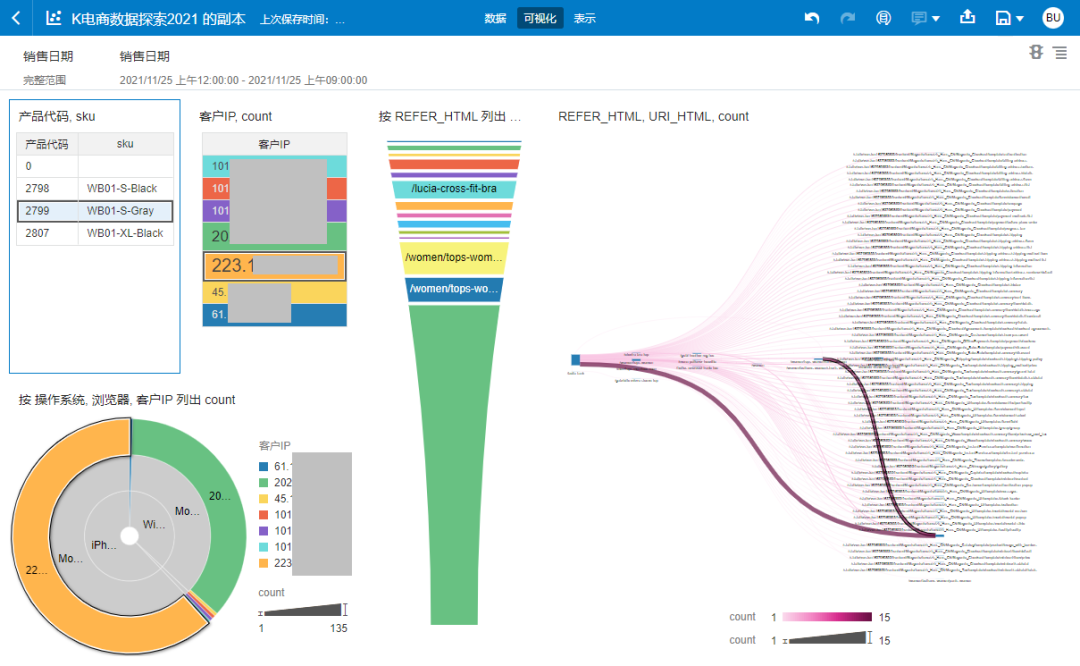Select the table cell 2807

tap(47, 233)
